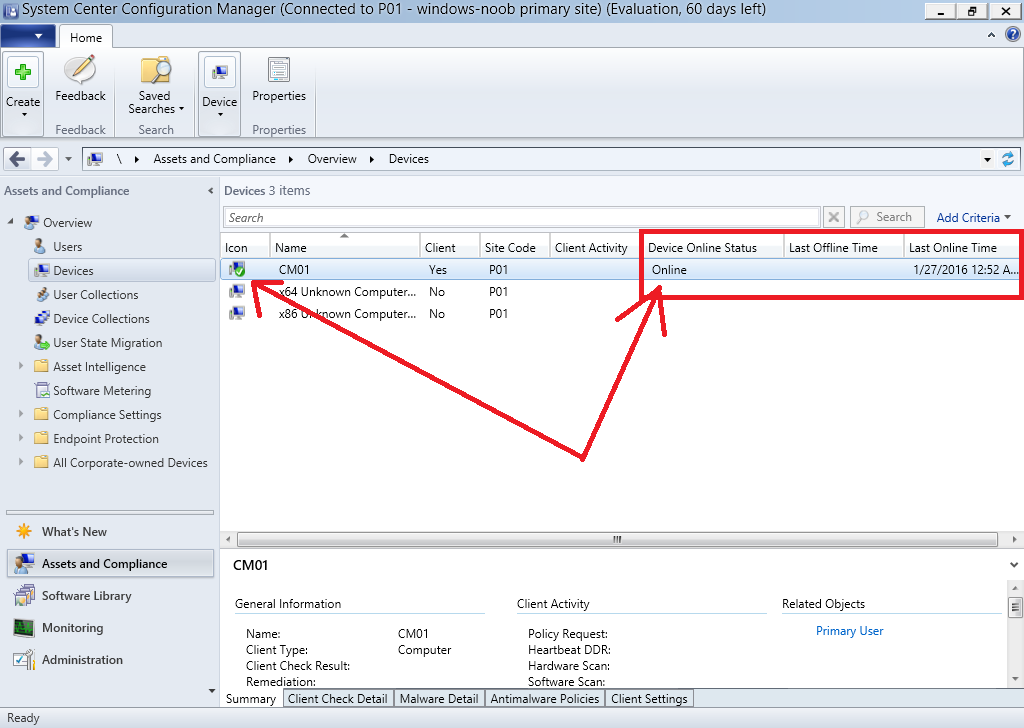Open Software Metering node
This screenshot has width=1024, height=728.
(102, 390)
